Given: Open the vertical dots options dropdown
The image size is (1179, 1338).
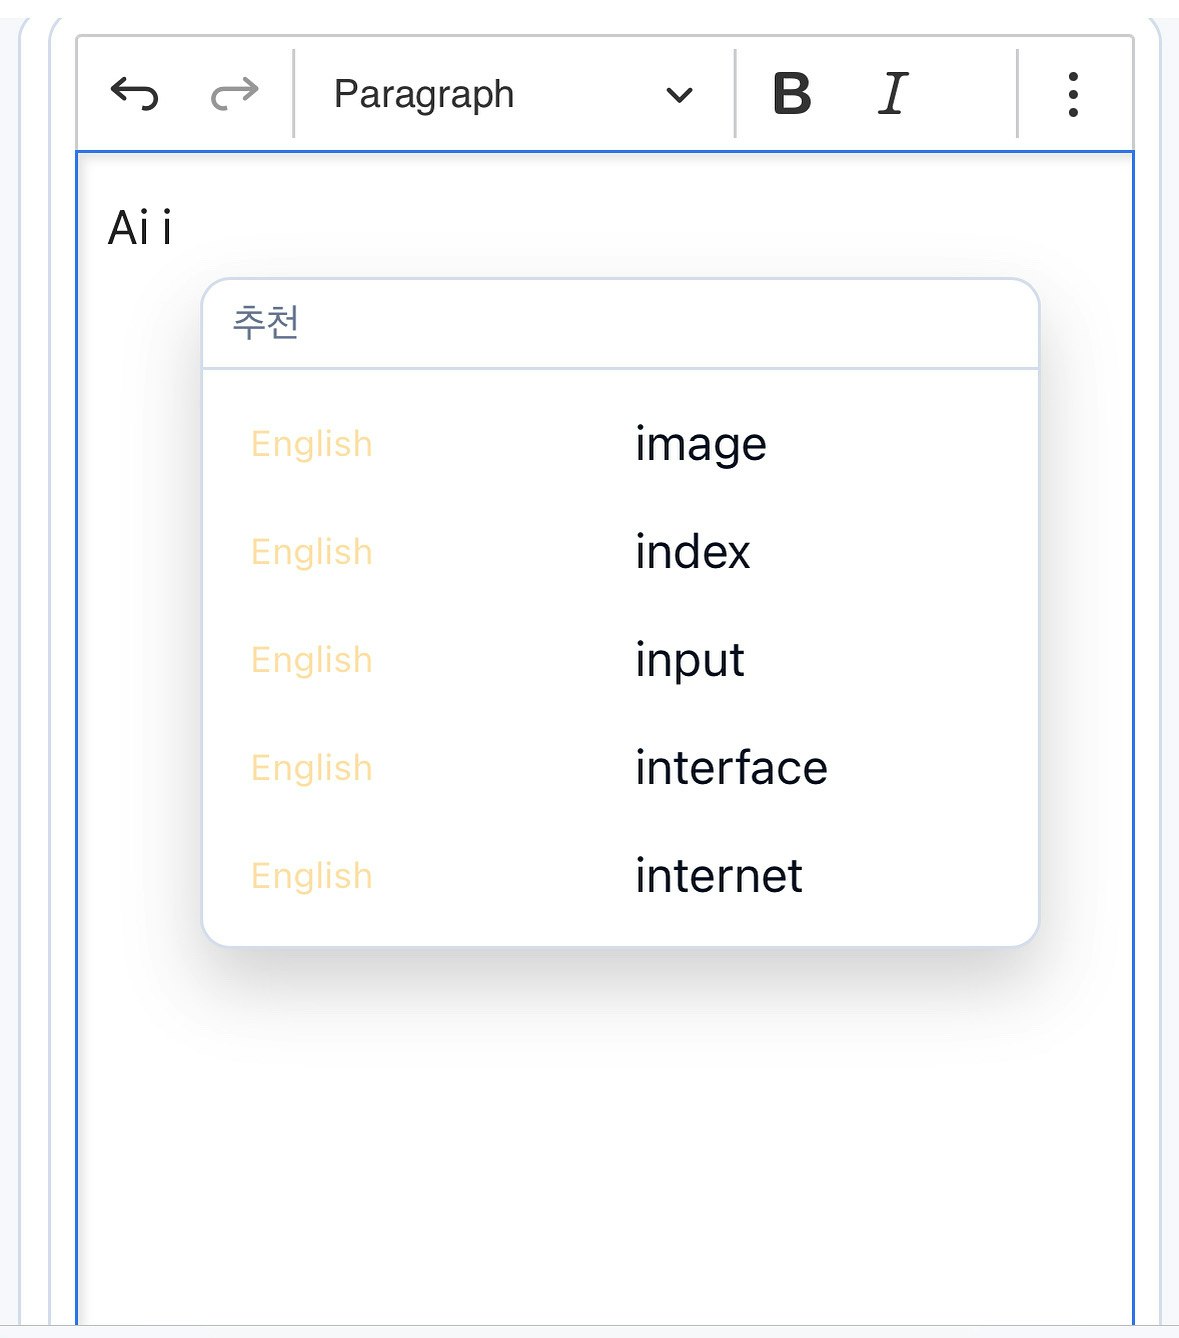Looking at the screenshot, I should pyautogui.click(x=1071, y=94).
